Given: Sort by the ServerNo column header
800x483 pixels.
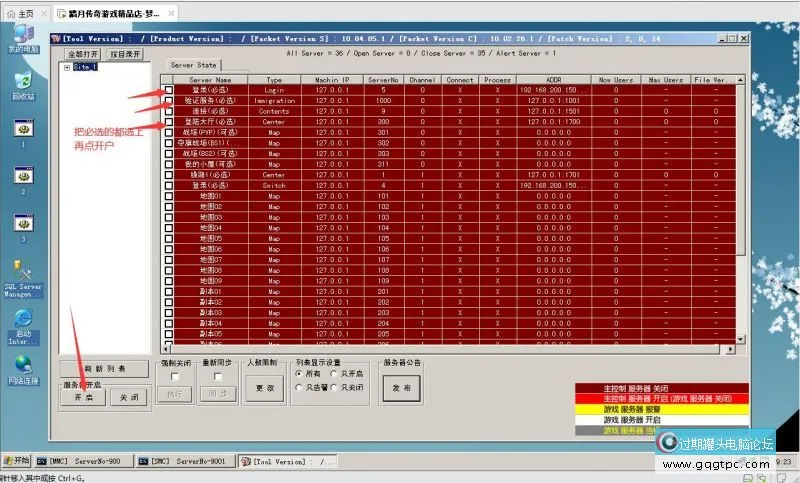Looking at the screenshot, I should point(383,80).
